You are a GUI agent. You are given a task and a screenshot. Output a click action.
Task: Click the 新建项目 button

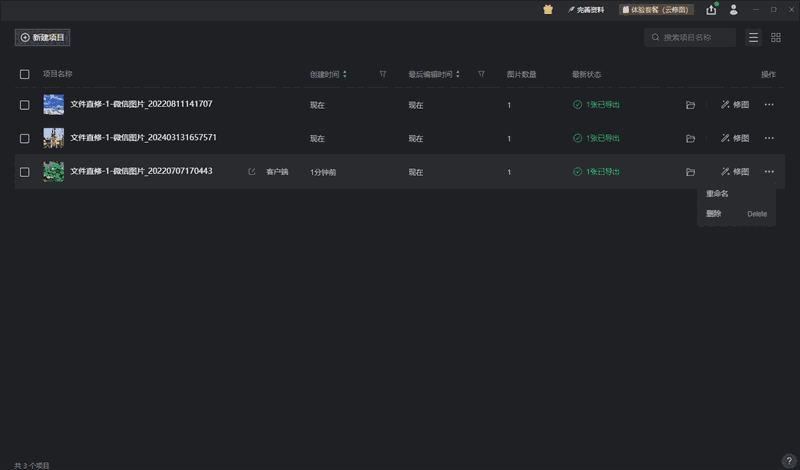pyautogui.click(x=42, y=37)
